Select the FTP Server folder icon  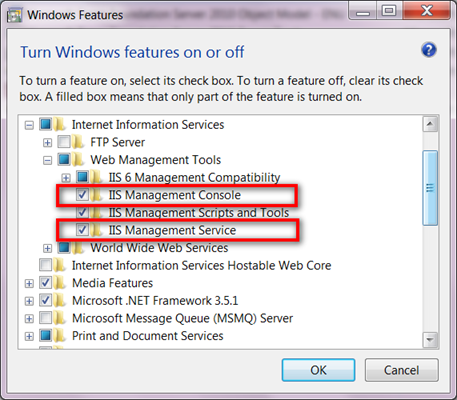pyautogui.click(x=78, y=142)
